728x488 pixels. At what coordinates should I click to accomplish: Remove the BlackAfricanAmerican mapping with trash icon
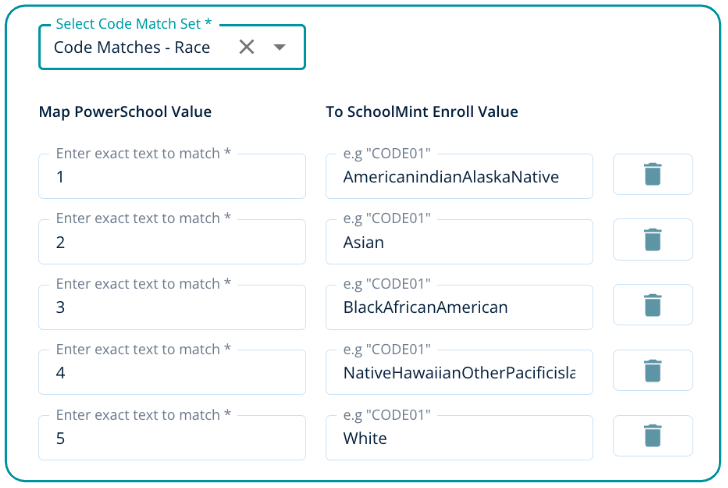pyautogui.click(x=652, y=306)
